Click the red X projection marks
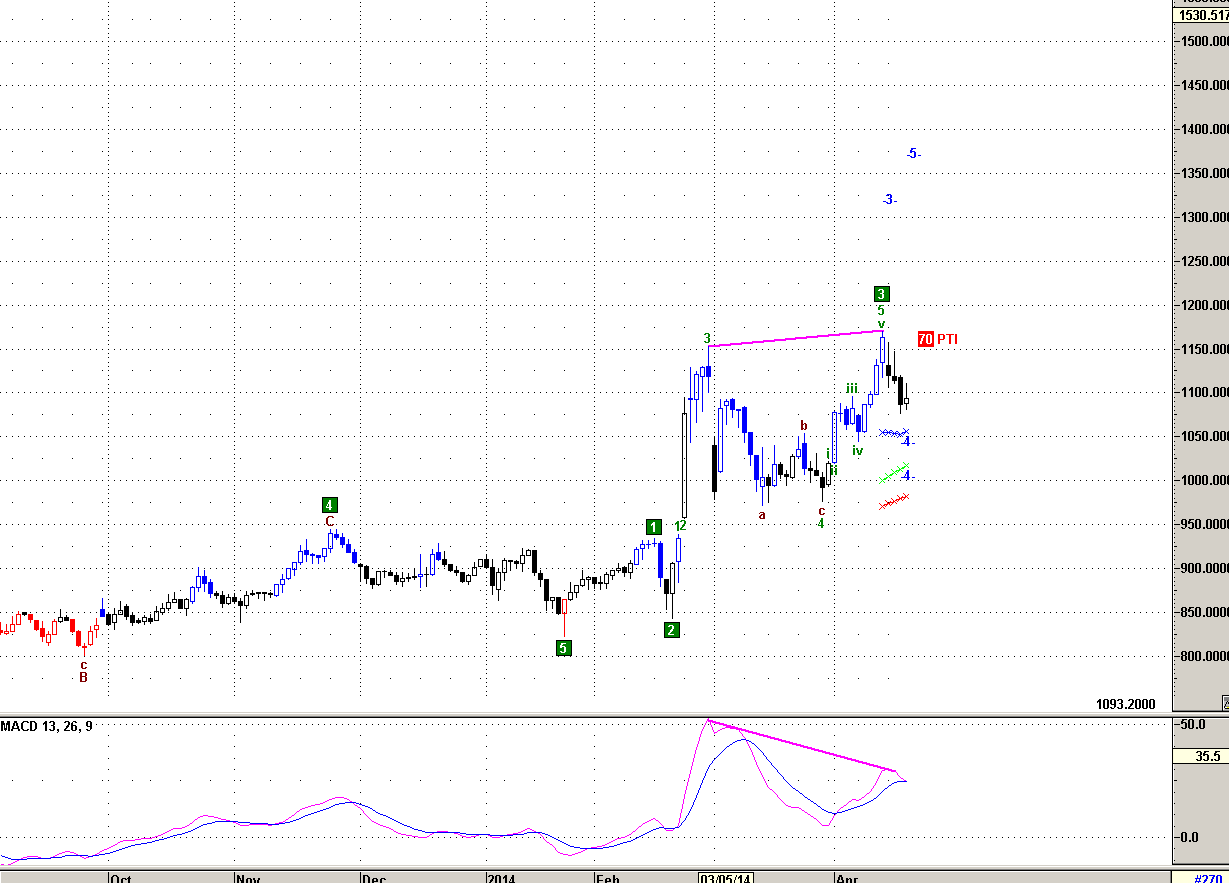The image size is (1229, 883). click(893, 501)
